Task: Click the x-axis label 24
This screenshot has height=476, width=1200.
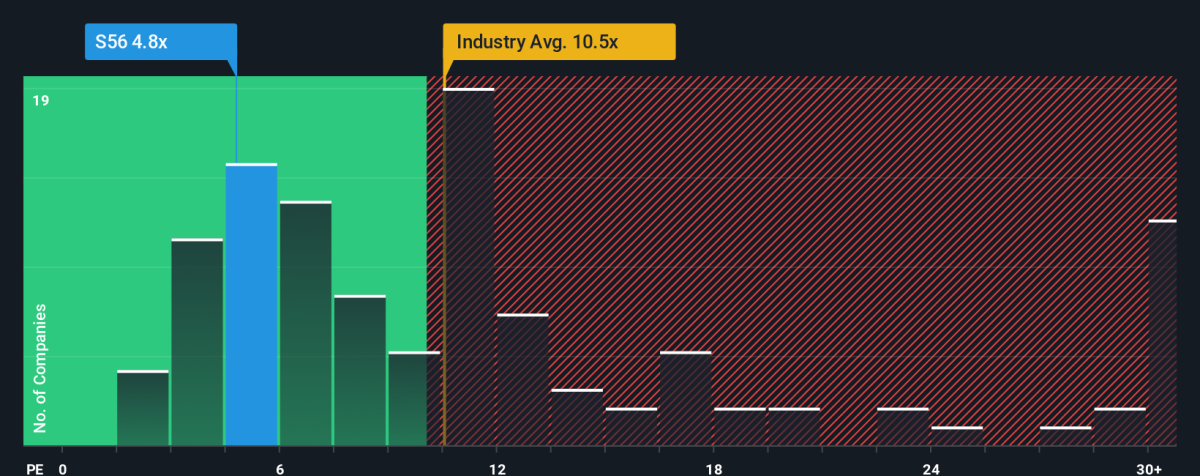Action: [x=930, y=469]
